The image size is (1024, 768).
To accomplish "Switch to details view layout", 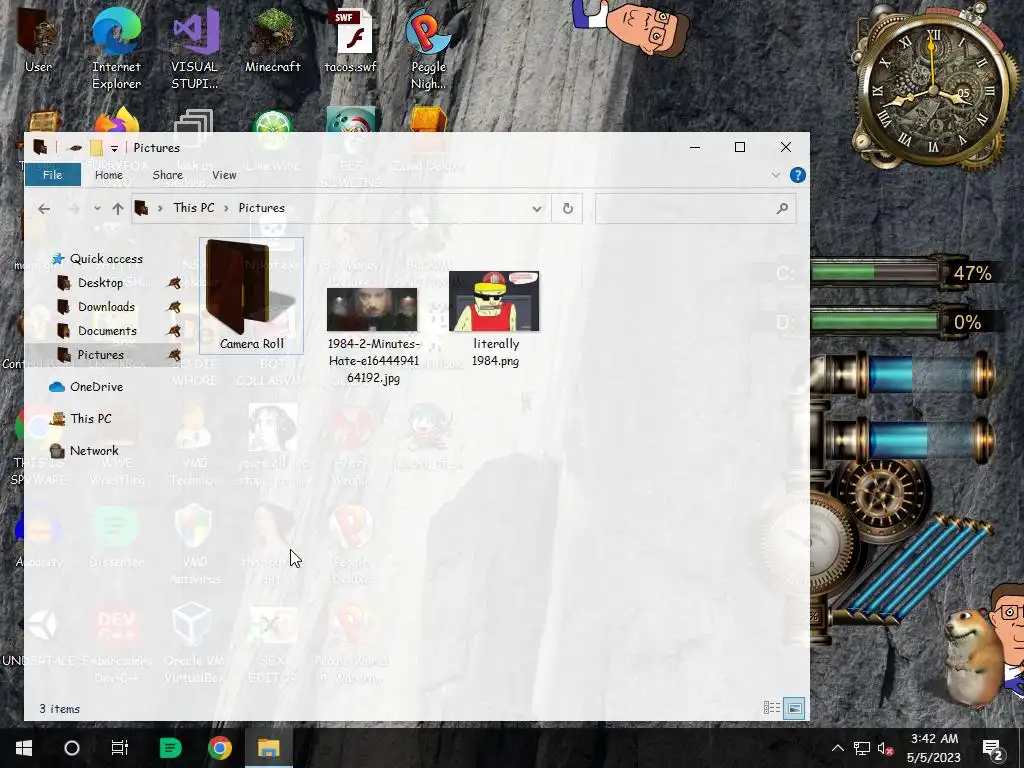I will click(x=772, y=708).
